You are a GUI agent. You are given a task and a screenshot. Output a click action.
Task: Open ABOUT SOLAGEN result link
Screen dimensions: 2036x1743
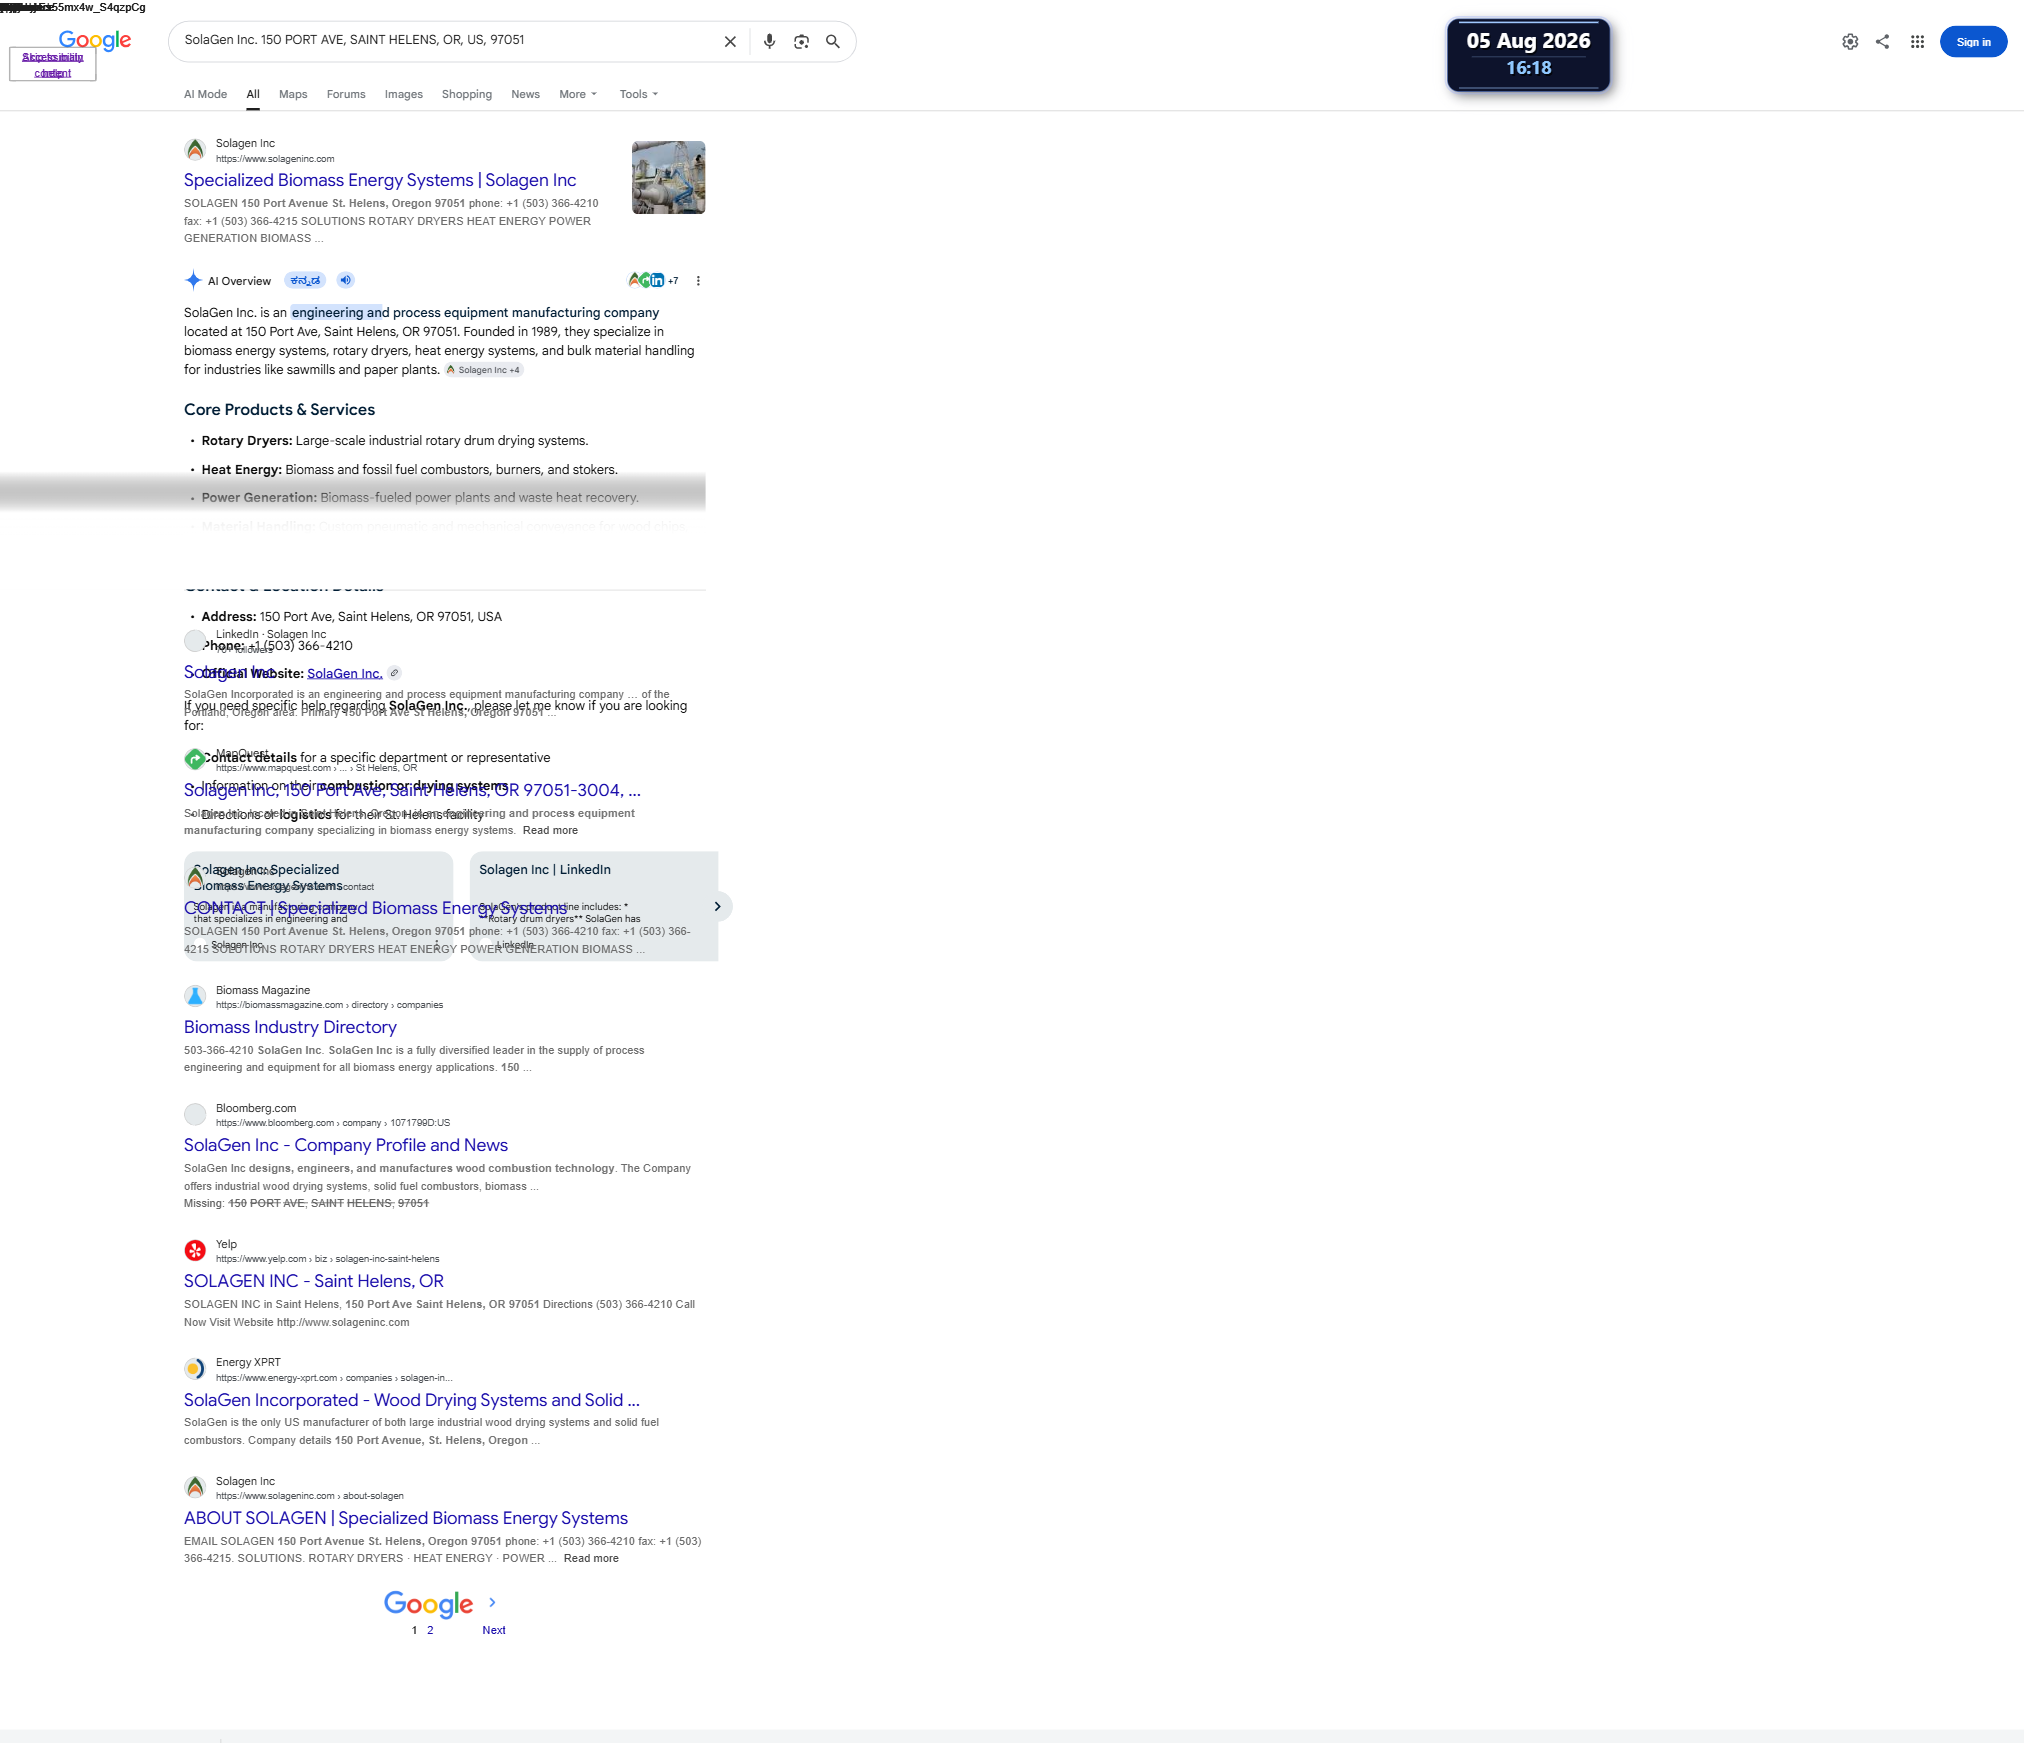[x=406, y=1518]
